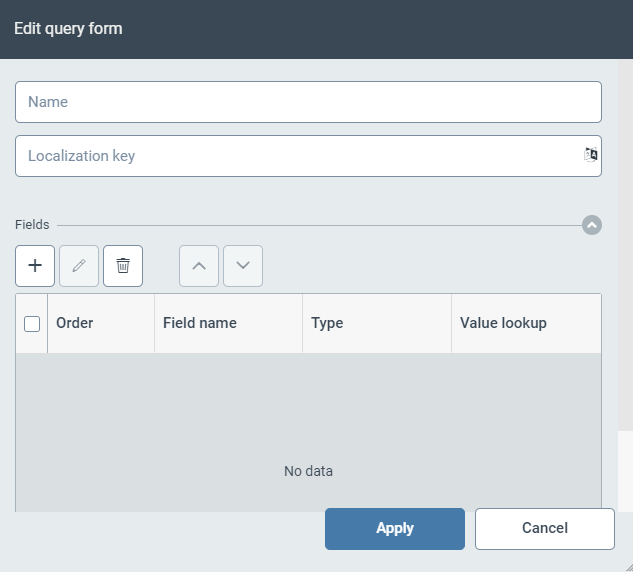633x572 pixels.
Task: Click the Field name column header
Action: tap(200, 323)
